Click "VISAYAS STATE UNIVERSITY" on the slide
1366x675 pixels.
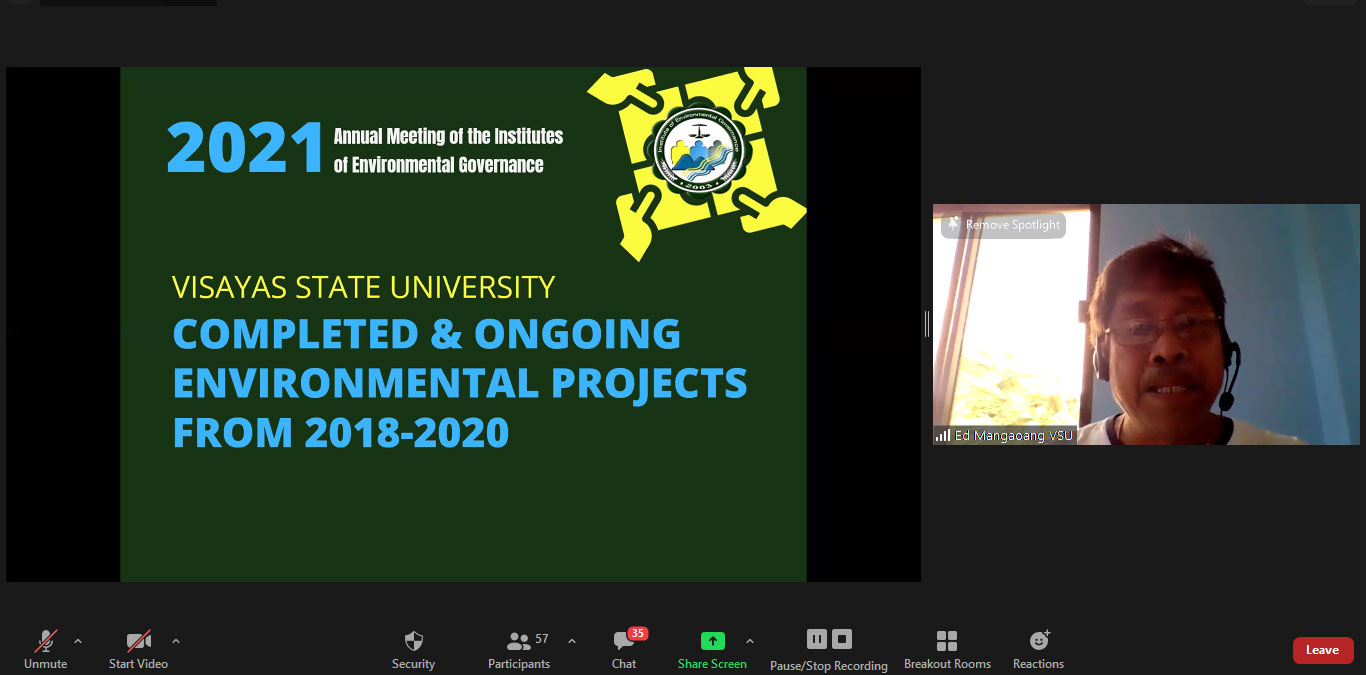[x=363, y=288]
